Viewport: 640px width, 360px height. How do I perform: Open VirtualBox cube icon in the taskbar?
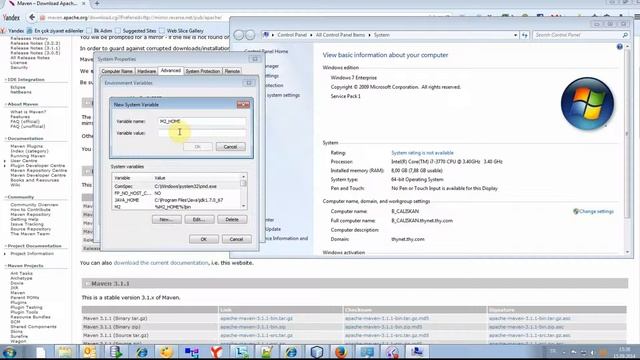click(x=316, y=352)
